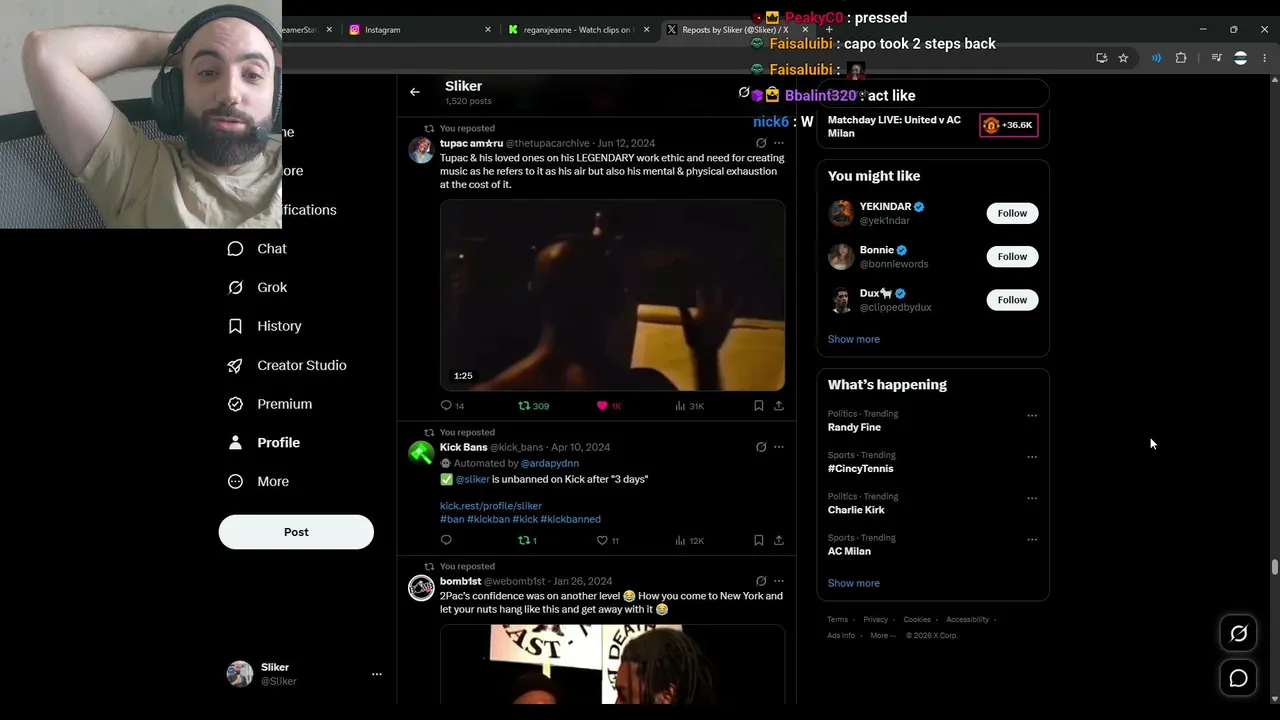The image size is (1280, 720).
Task: Close the reganxjeanne Kick clips tab
Action: click(x=646, y=30)
